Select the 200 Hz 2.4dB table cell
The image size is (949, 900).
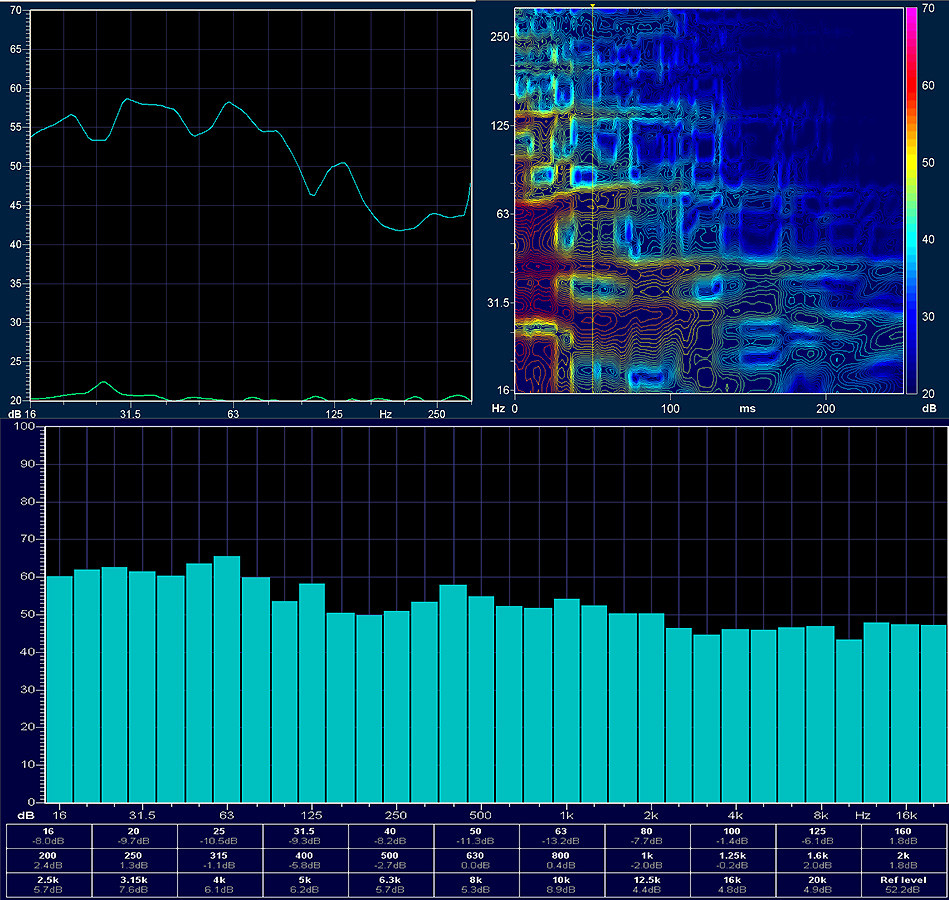tap(48, 860)
